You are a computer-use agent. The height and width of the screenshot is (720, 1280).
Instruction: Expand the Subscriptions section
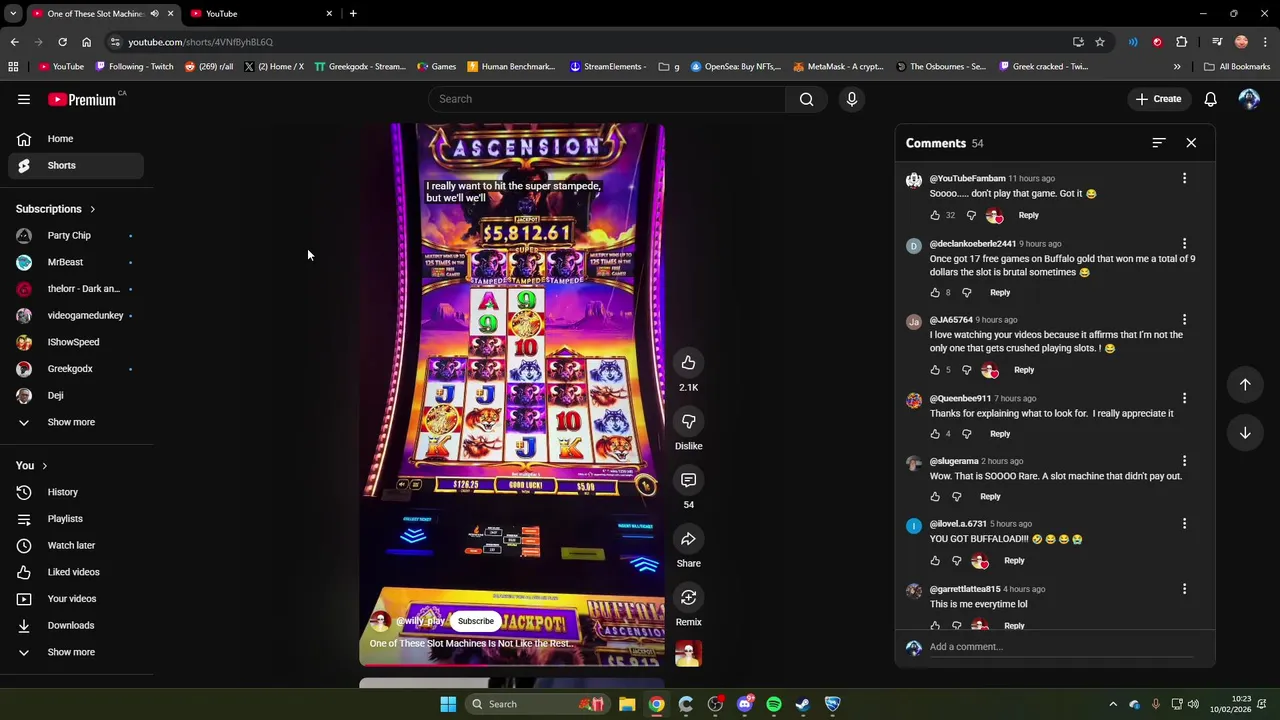56,209
